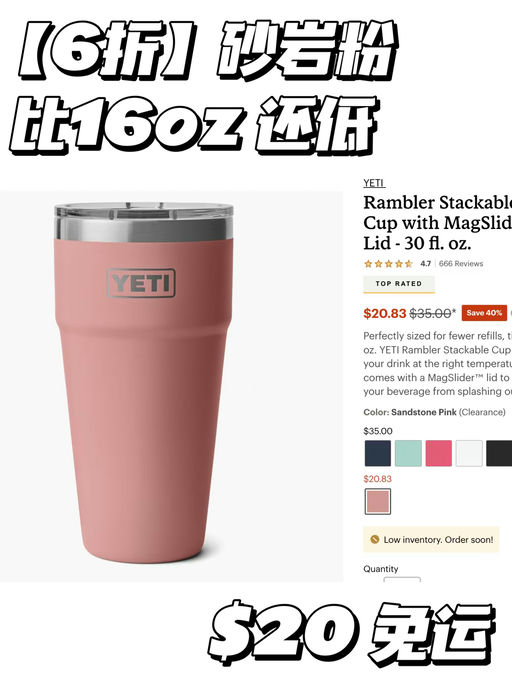The height and width of the screenshot is (682, 512).
Task: Select the hot pink color swatch
Action: [438, 453]
